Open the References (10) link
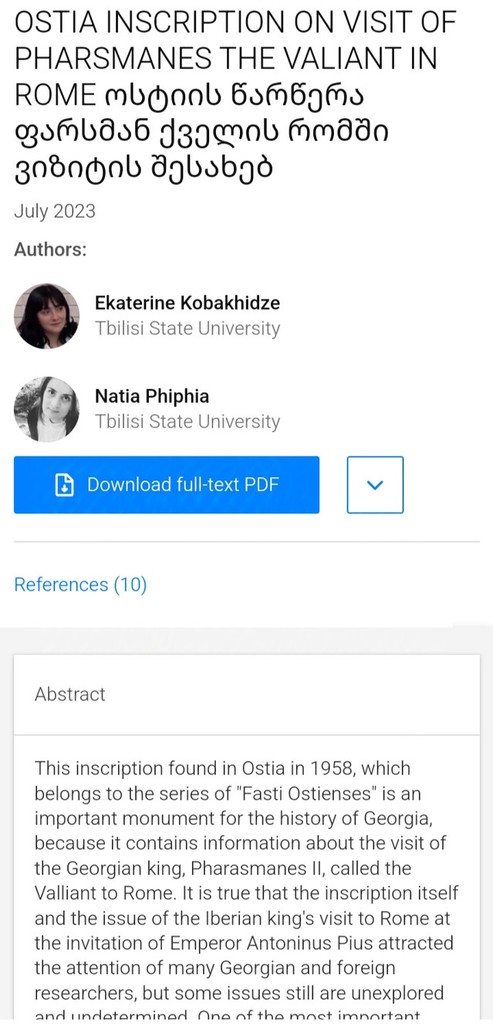This screenshot has height=1024, width=493. click(80, 584)
